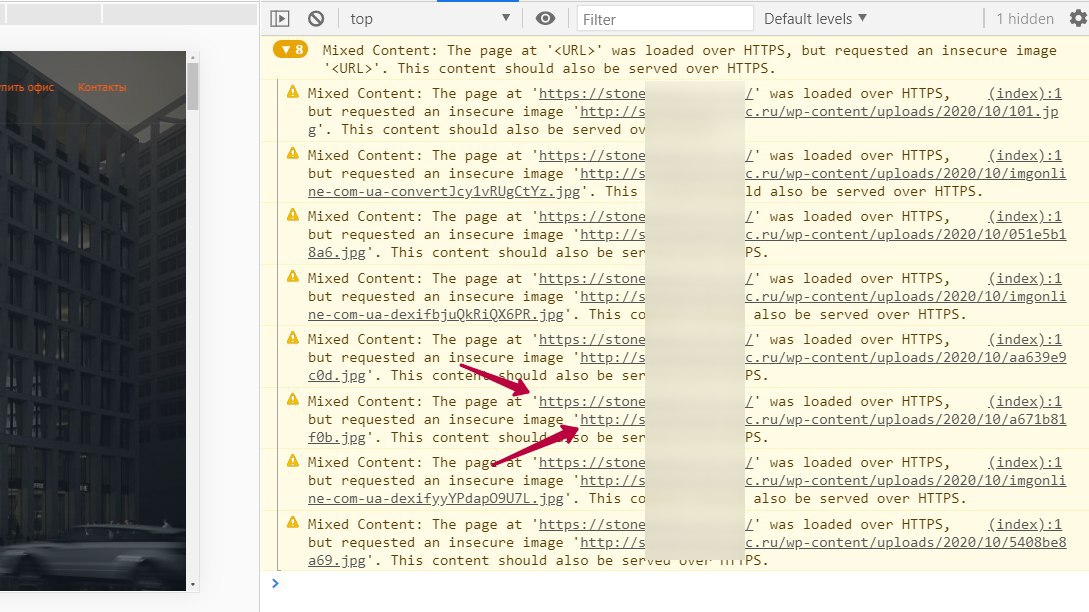Click the console prompt arrow to enter commands

pyautogui.click(x=275, y=583)
